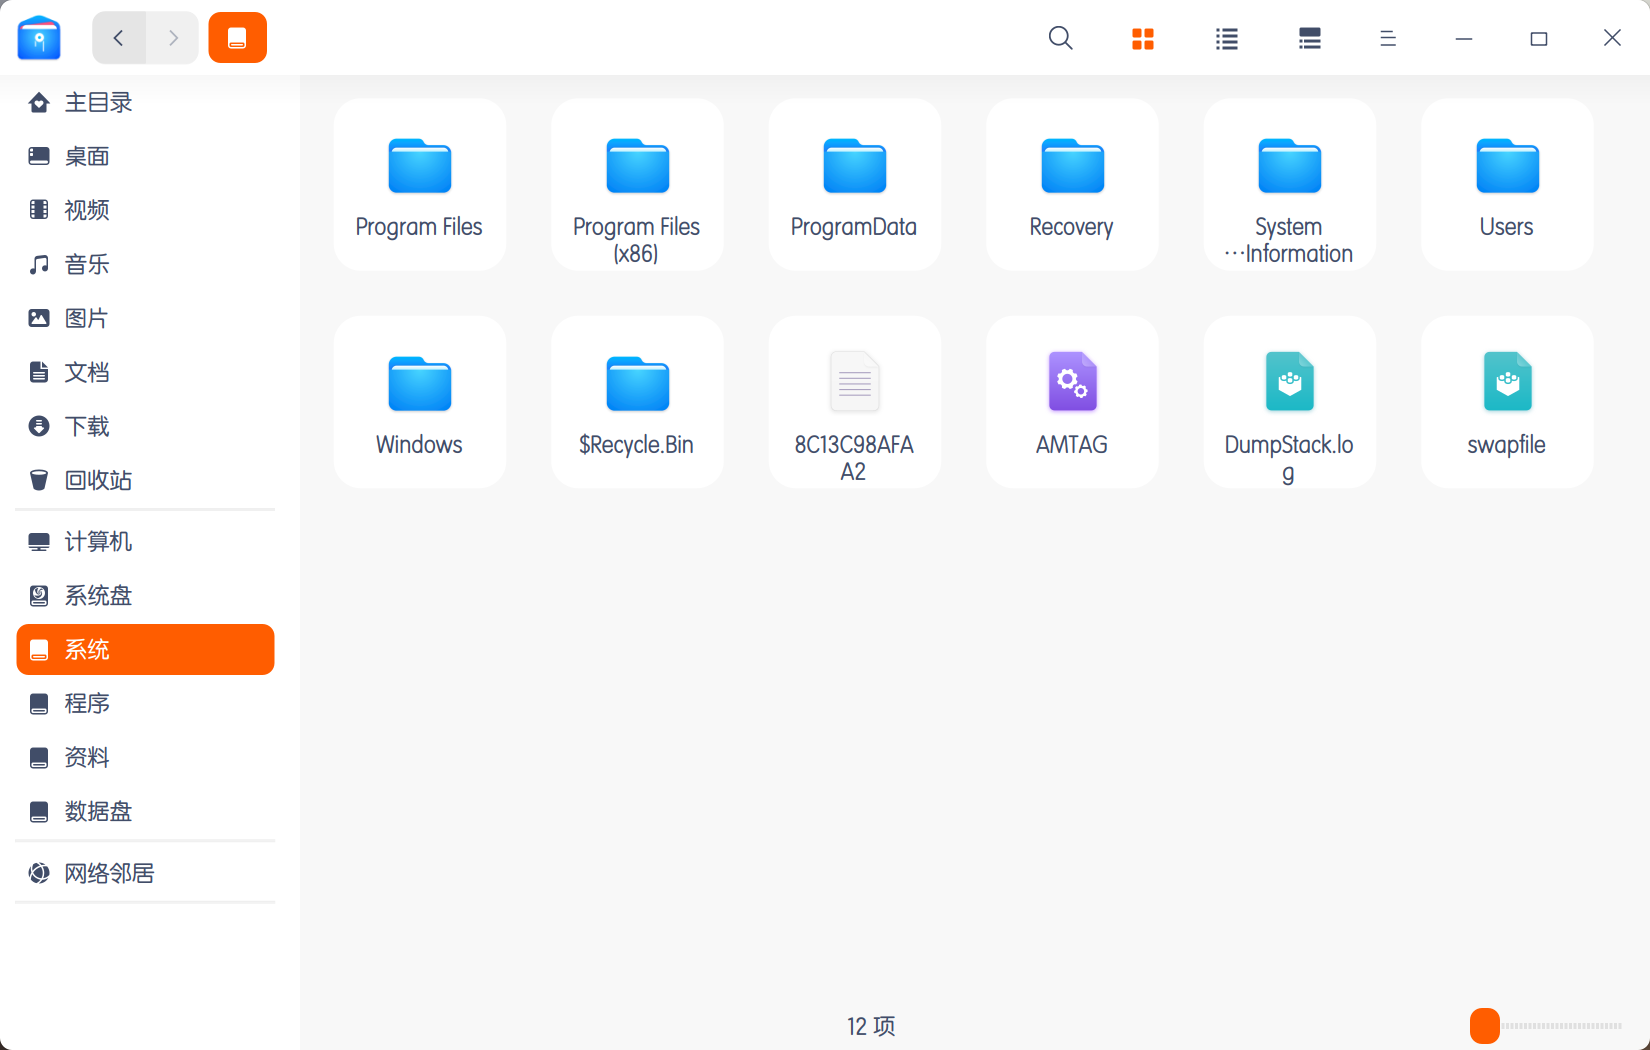Open the main options menu
1650x1050 pixels.
pyautogui.click(x=1388, y=38)
